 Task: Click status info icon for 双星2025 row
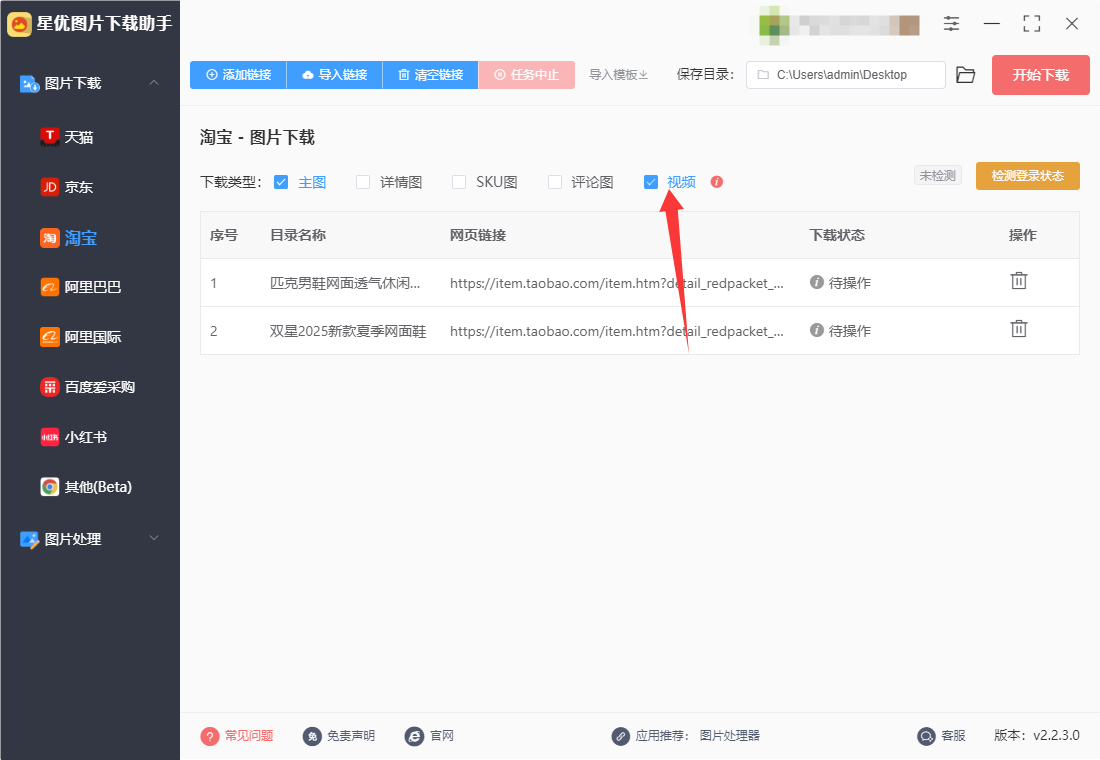817,330
